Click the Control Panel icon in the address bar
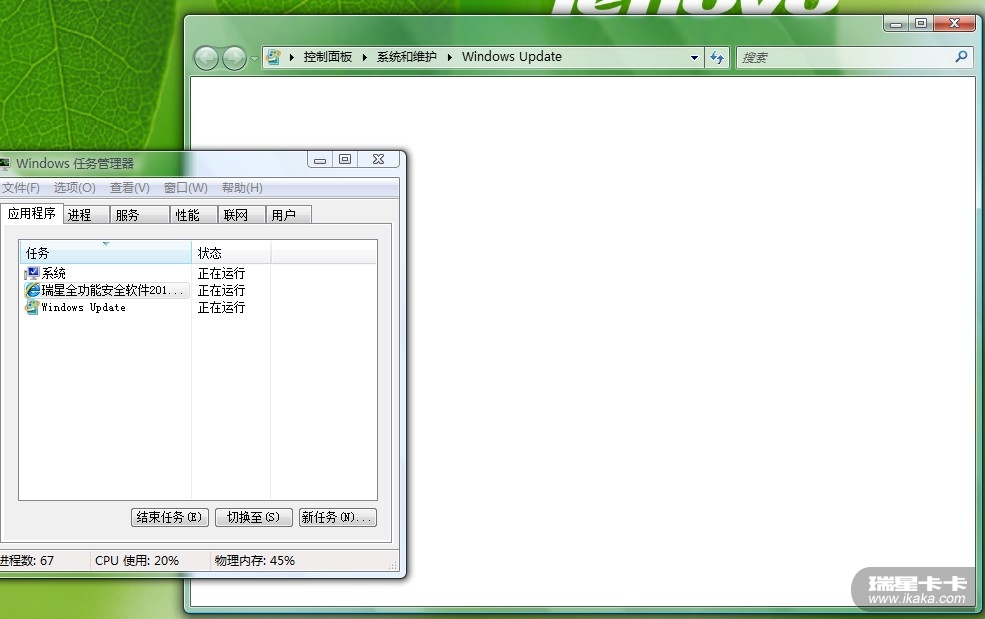The height and width of the screenshot is (619, 985). (x=273, y=57)
